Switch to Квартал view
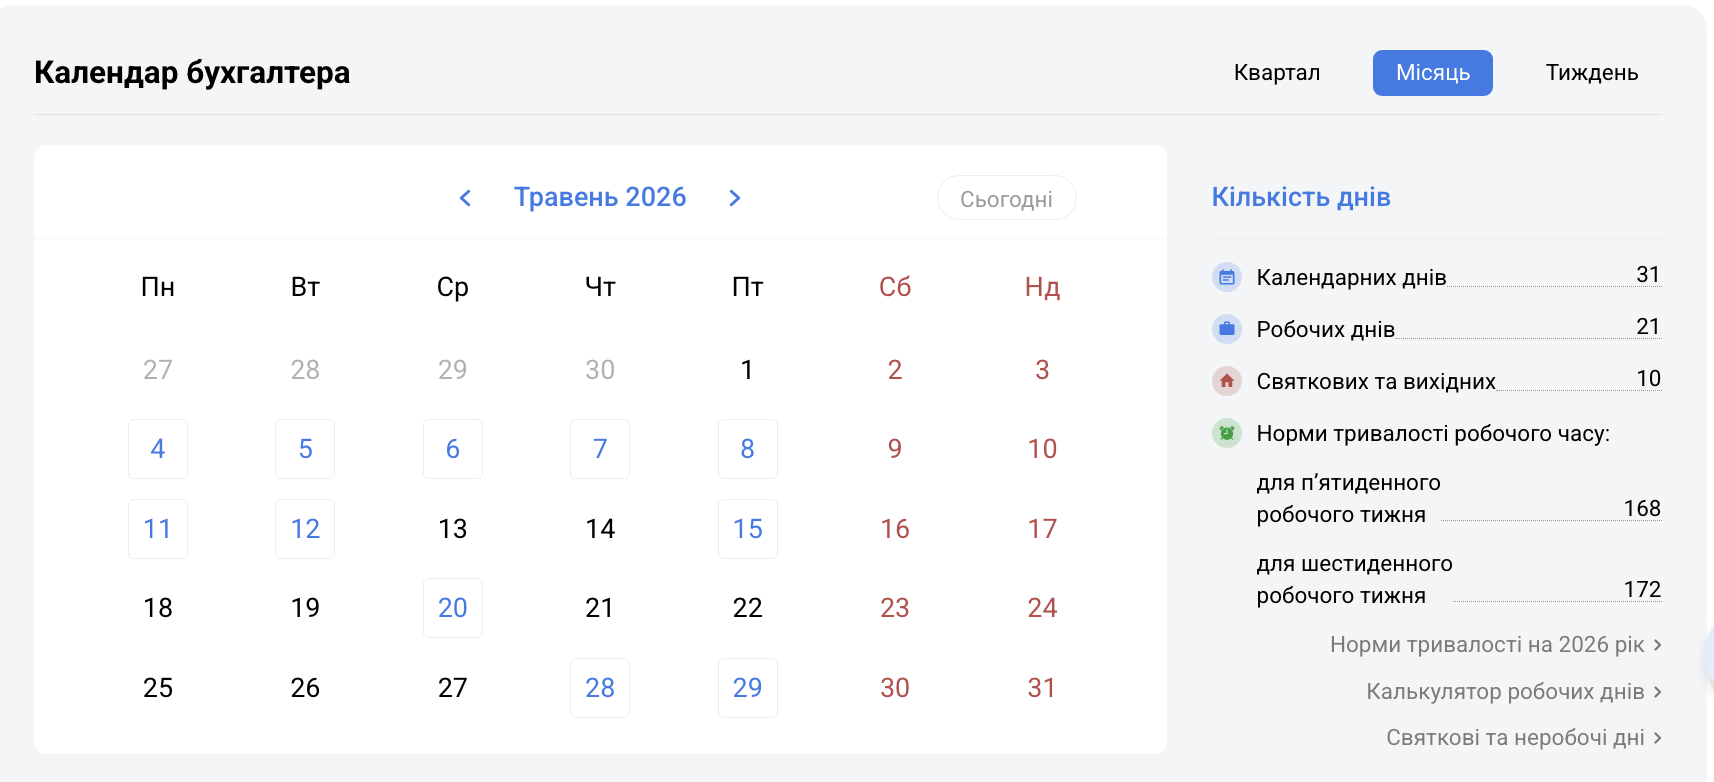 1276,73
